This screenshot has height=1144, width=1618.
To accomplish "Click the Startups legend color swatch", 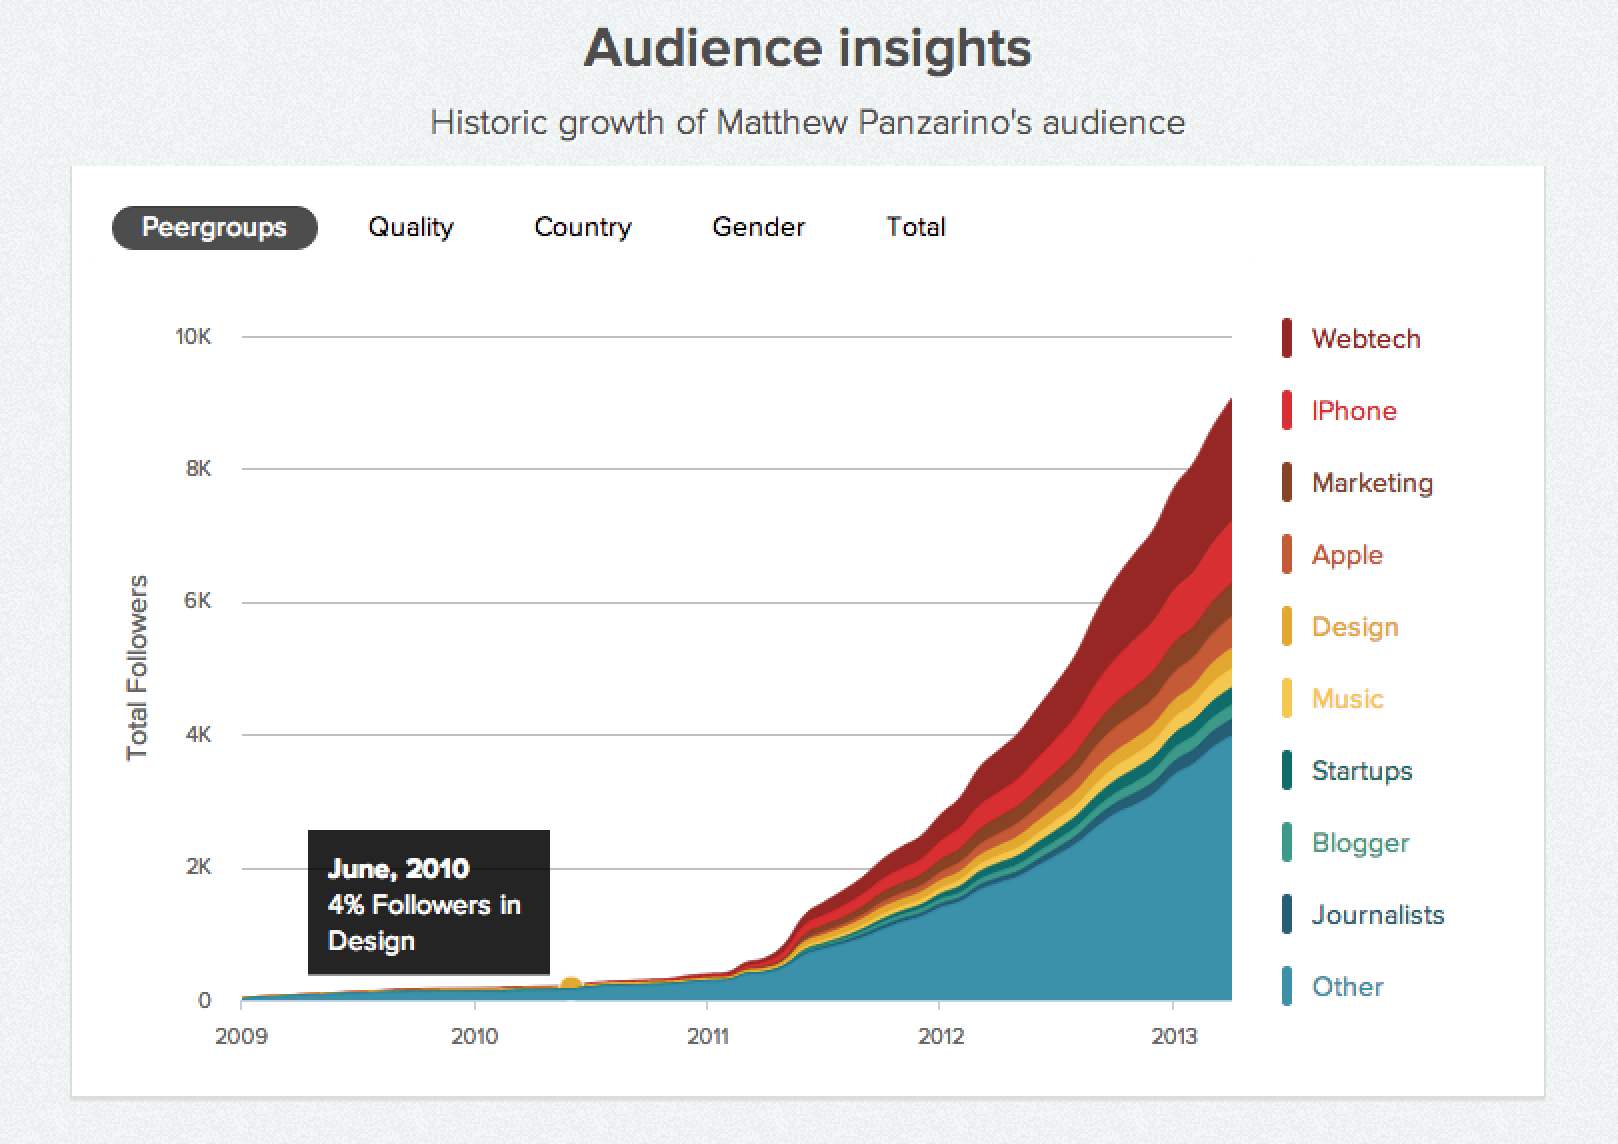I will pos(1287,770).
